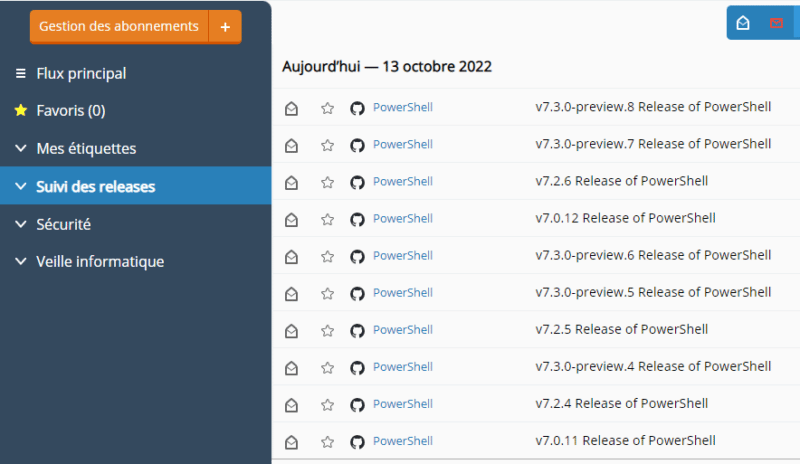Star the v7.2.4 article as favorite
The image size is (800, 464).
click(x=328, y=405)
